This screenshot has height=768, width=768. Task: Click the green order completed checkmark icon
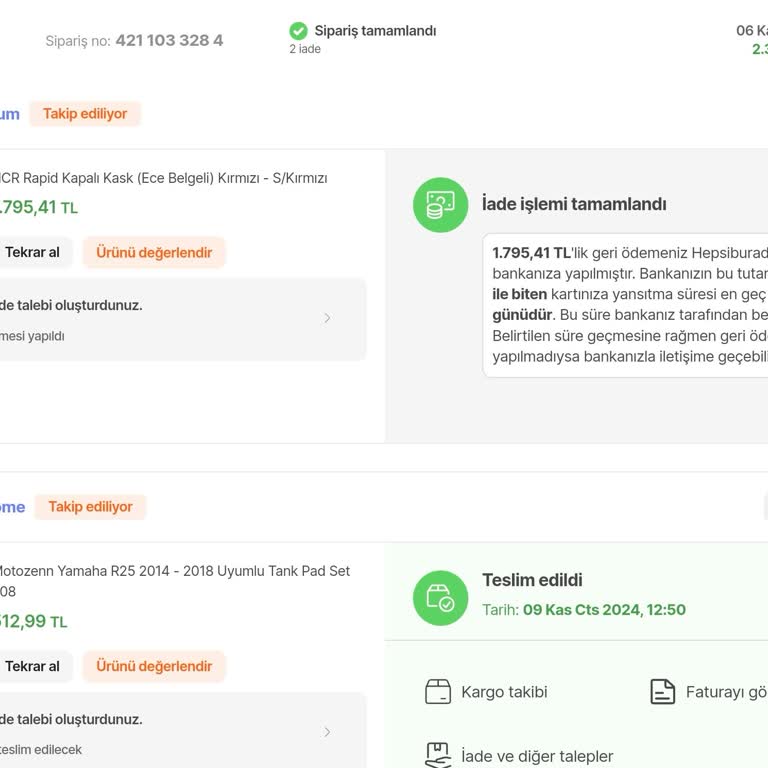click(x=298, y=31)
